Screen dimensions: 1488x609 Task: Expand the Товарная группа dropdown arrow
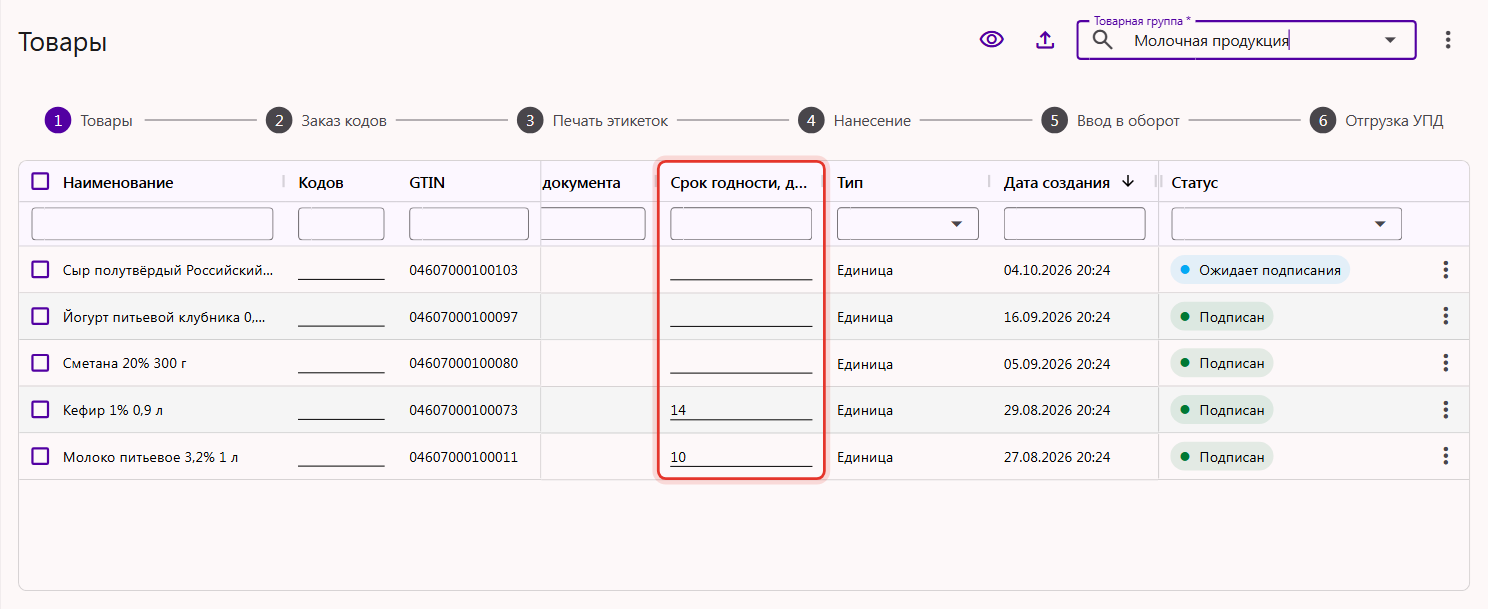(1389, 40)
